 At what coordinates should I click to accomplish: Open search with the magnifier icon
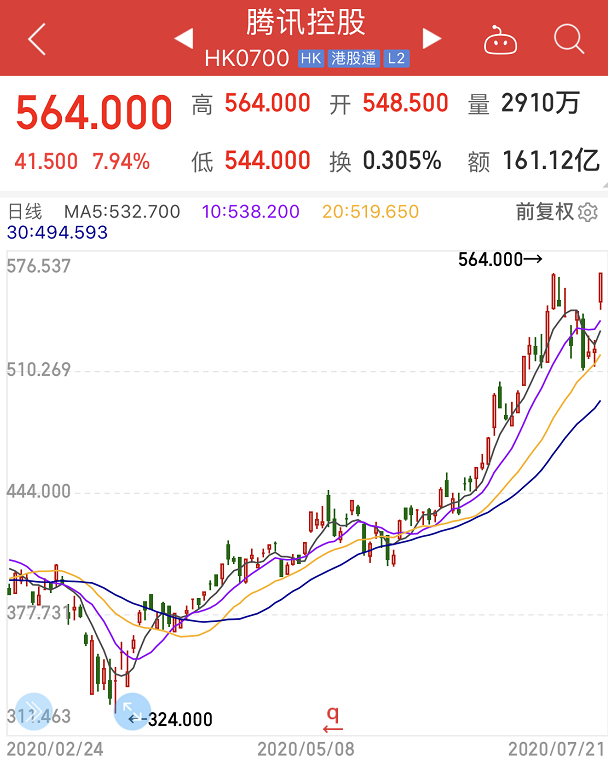pos(569,38)
